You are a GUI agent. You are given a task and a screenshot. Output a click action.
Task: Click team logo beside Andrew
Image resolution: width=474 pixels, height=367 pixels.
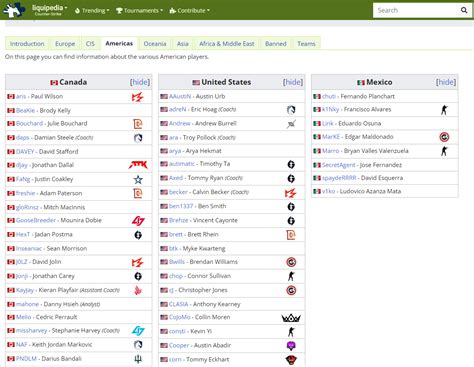tap(291, 124)
